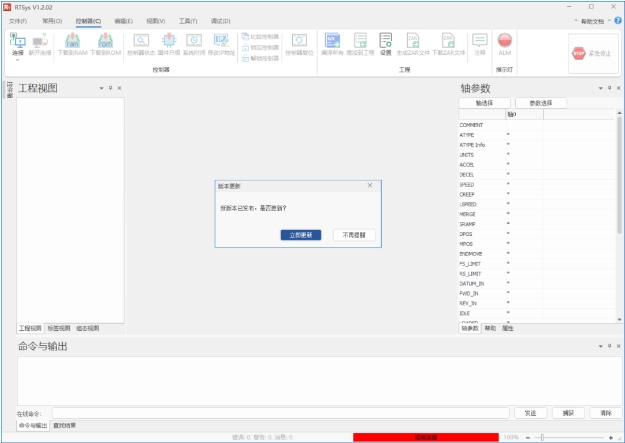The image size is (625, 443).
Task: Collapse the ribbon with the top-right chevron
Action: point(576,21)
